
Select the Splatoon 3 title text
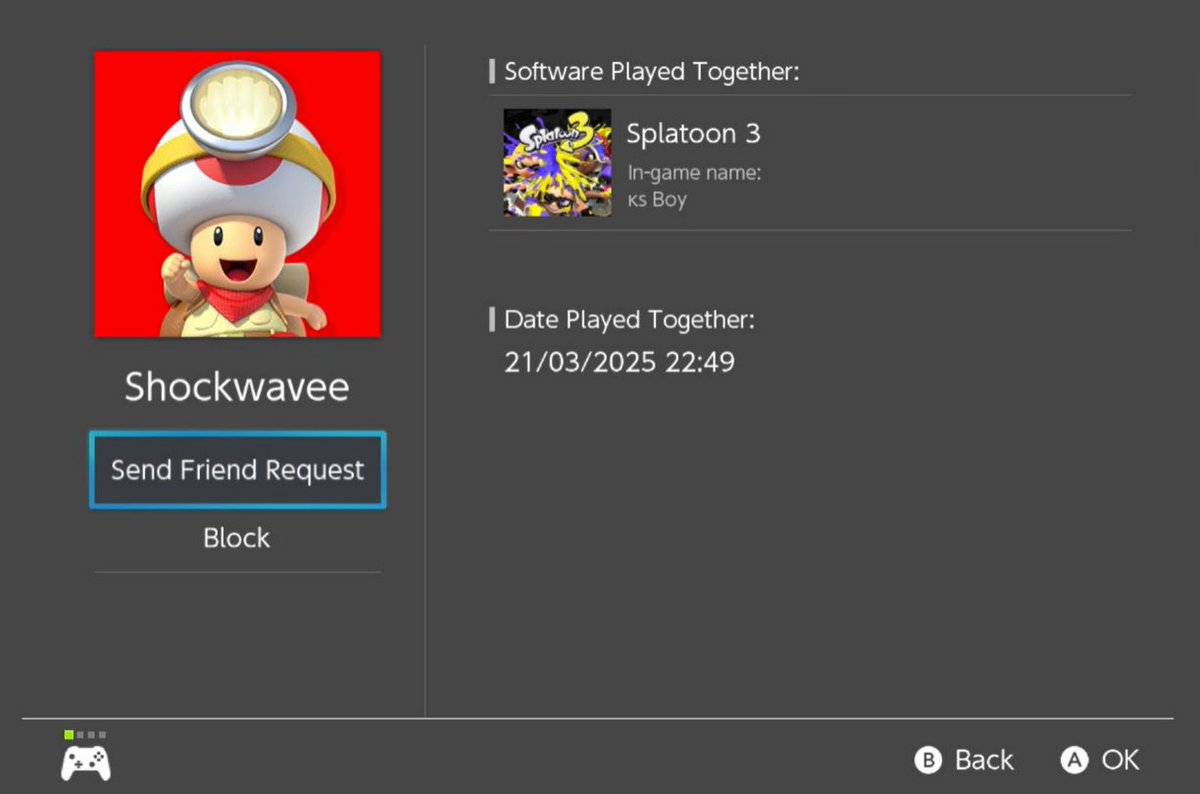[x=693, y=133]
